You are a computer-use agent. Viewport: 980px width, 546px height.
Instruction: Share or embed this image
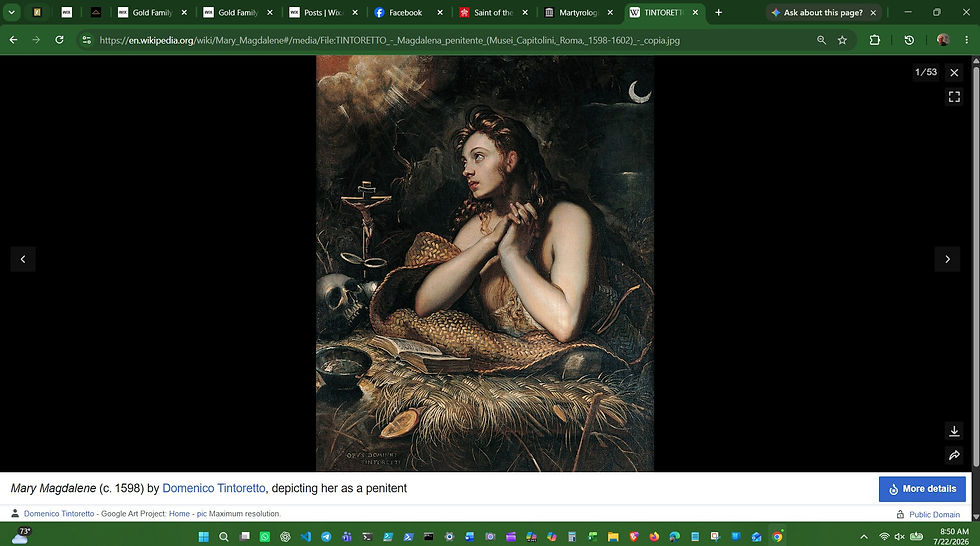(x=954, y=455)
